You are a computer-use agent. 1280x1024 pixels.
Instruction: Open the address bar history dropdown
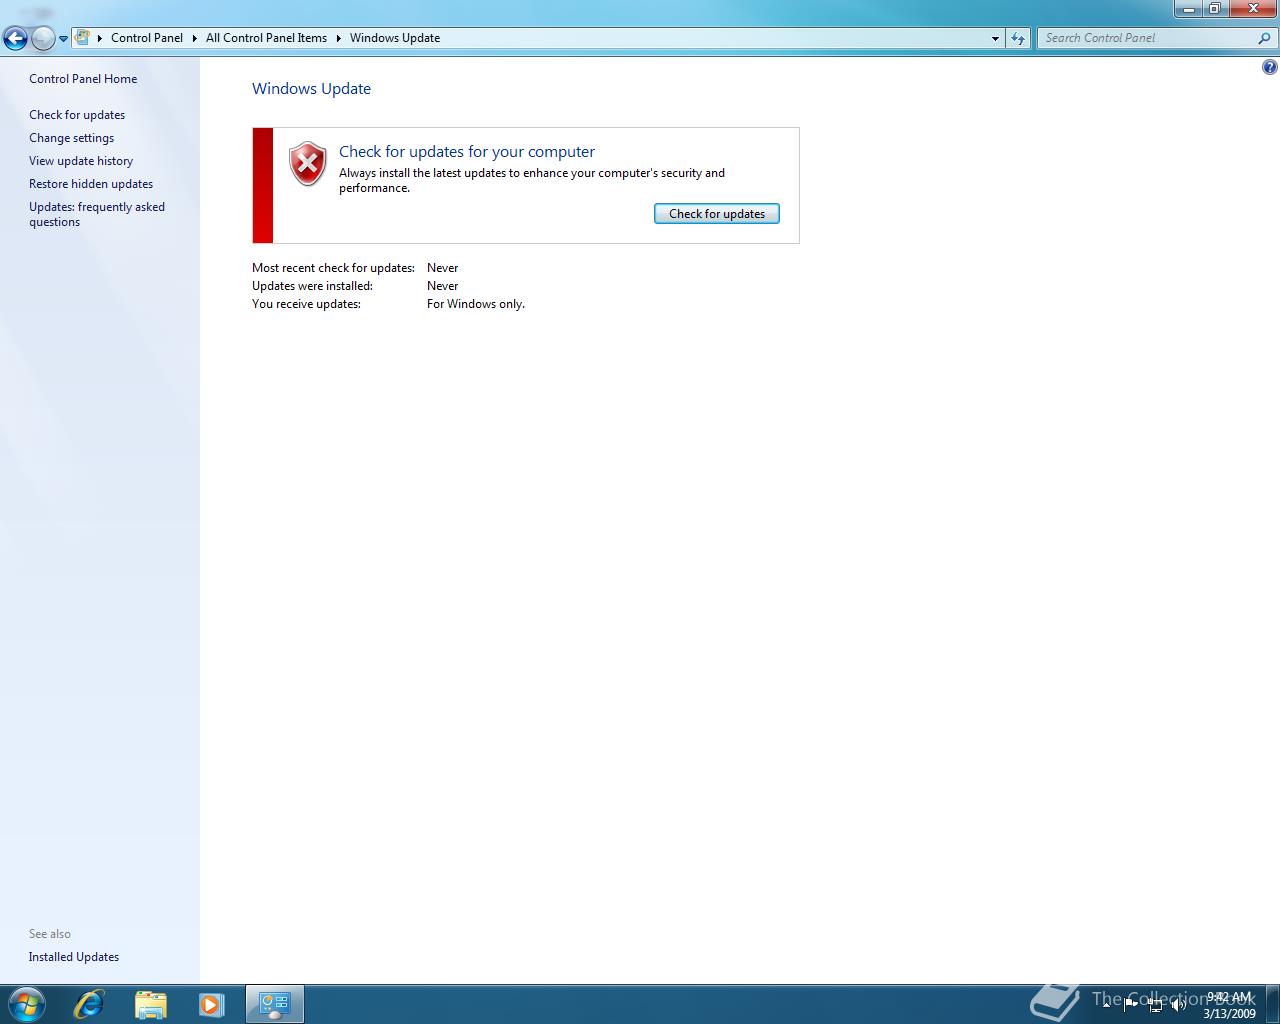point(995,38)
